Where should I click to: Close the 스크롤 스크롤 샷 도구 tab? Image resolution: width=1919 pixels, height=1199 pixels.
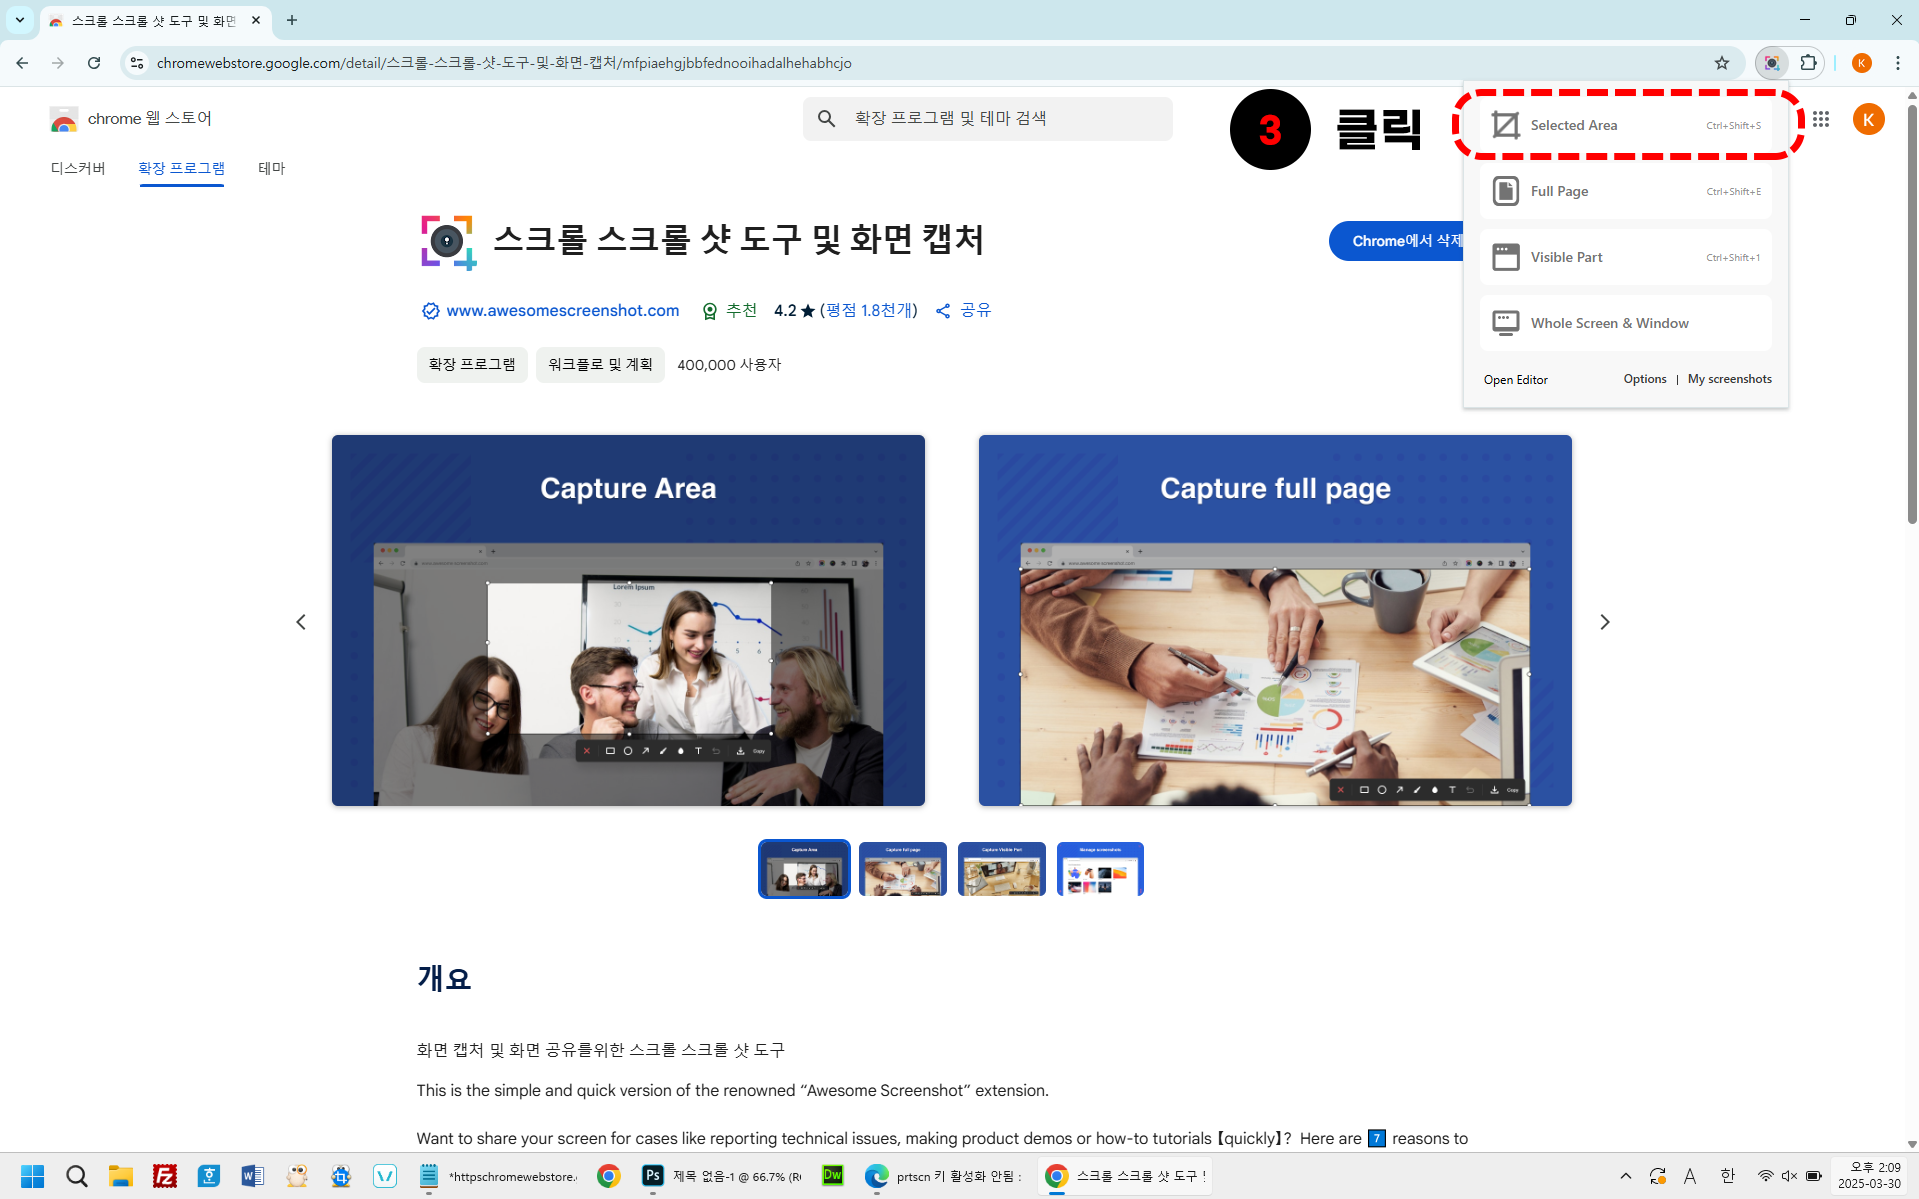[256, 20]
